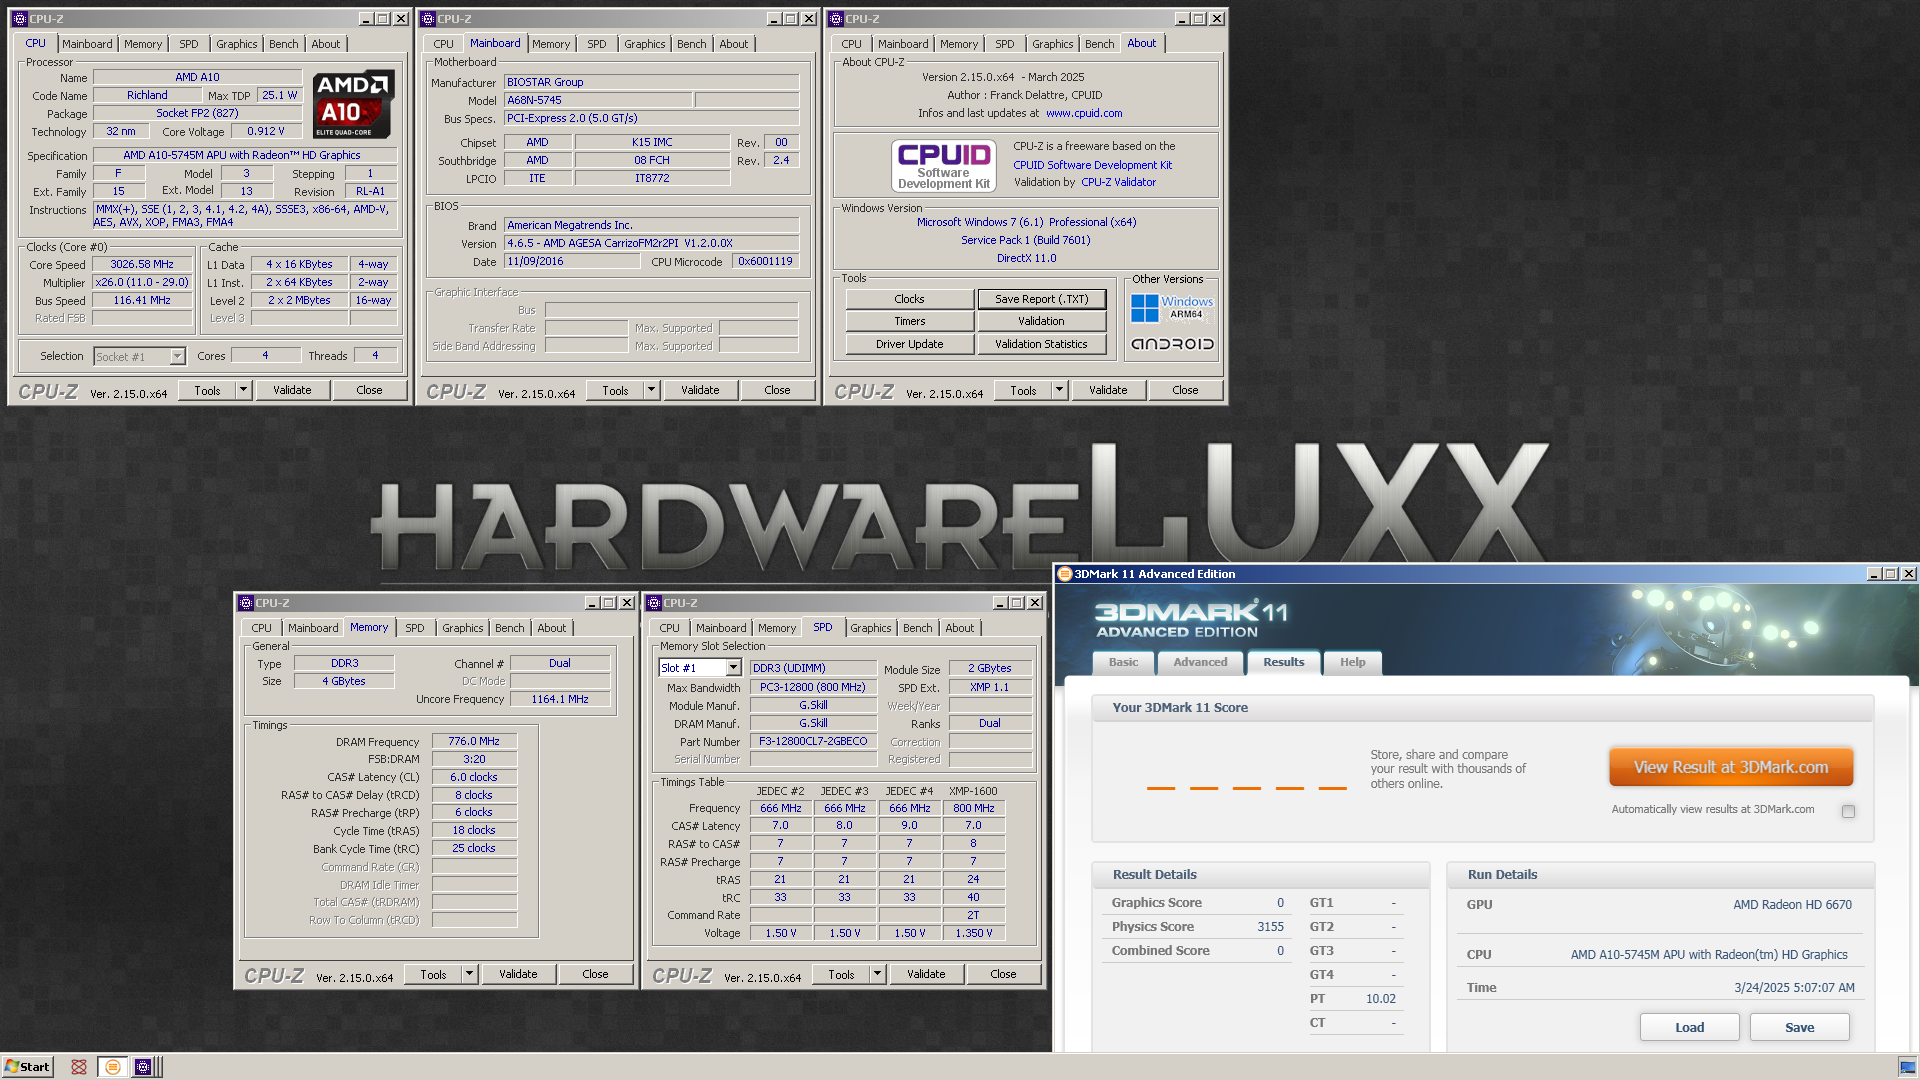1920x1080 pixels.
Task: Click Validate button in SPD window
Action: pyautogui.click(x=926, y=974)
